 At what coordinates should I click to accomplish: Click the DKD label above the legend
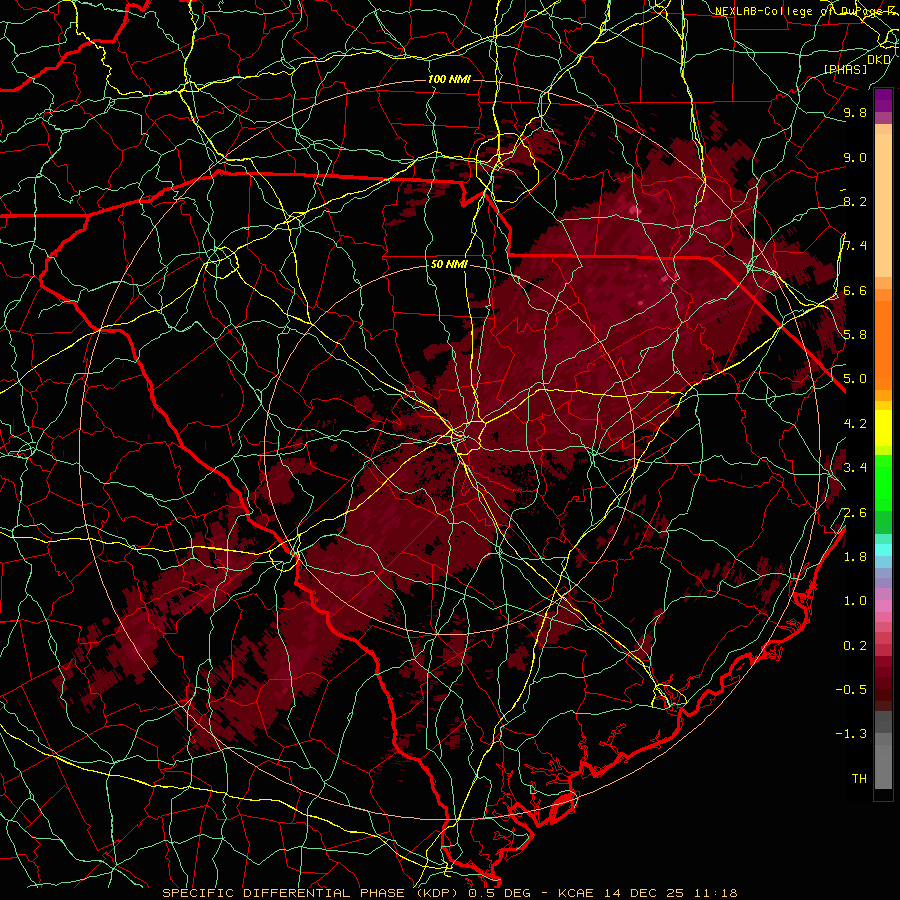(x=879, y=59)
